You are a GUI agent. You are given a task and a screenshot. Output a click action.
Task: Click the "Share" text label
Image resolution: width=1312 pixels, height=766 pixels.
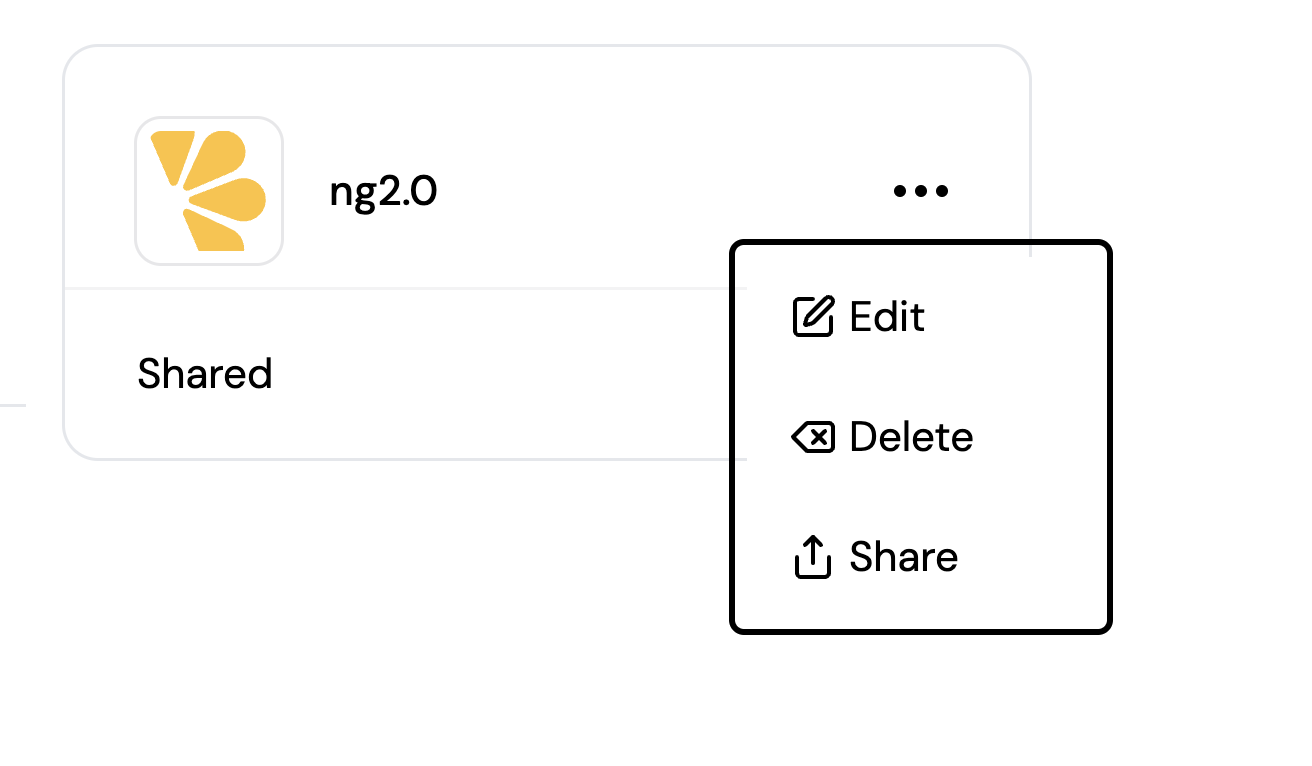click(x=903, y=557)
